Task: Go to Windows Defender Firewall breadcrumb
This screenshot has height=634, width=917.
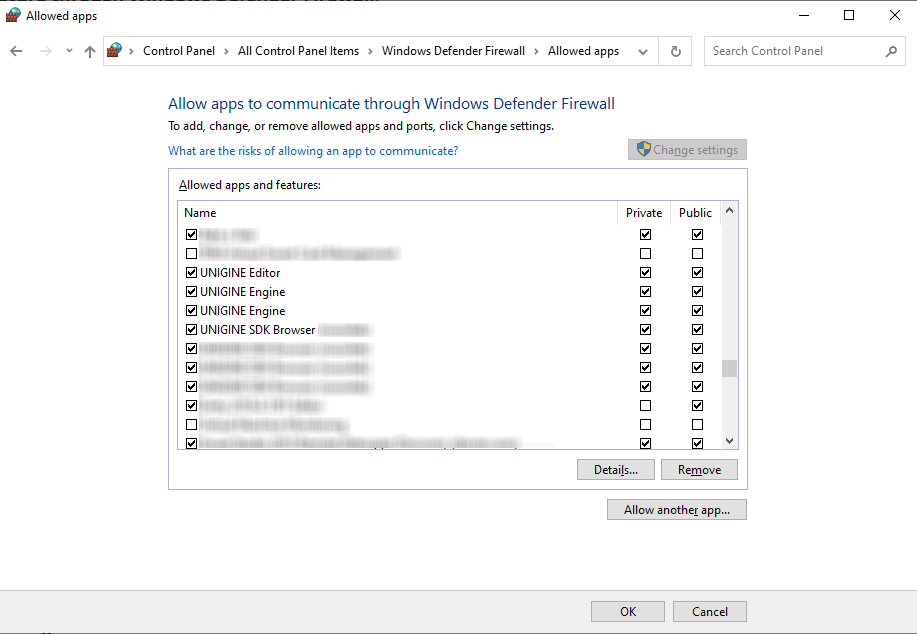Action: [x=453, y=51]
